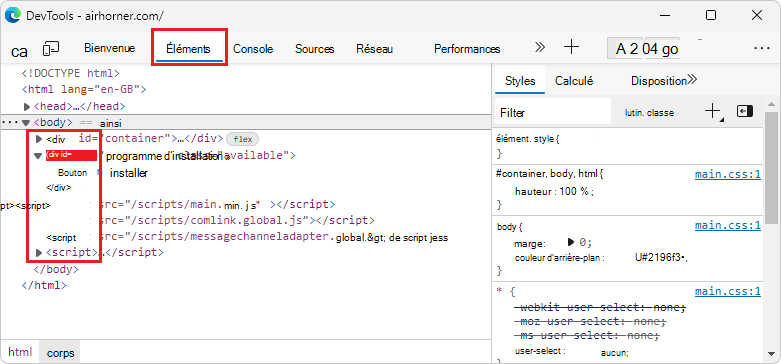781x364 pixels.
Task: Maximize the DevTools window
Action: tap(711, 15)
